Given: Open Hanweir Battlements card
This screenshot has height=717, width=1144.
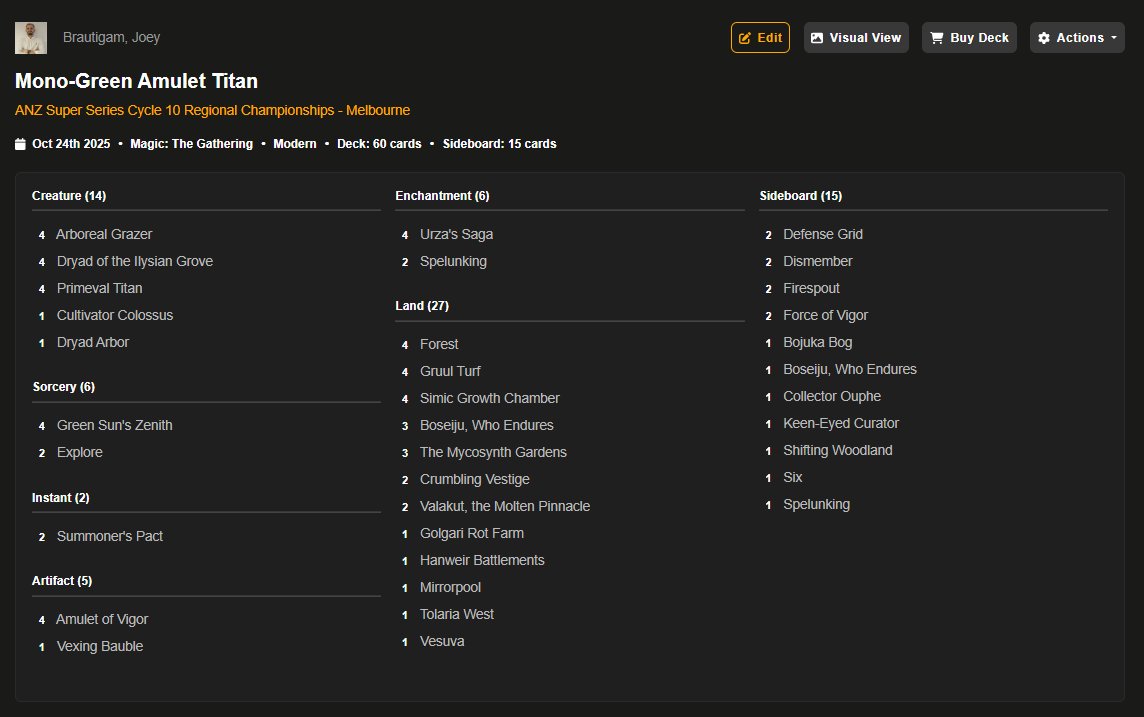Looking at the screenshot, I should [482, 560].
